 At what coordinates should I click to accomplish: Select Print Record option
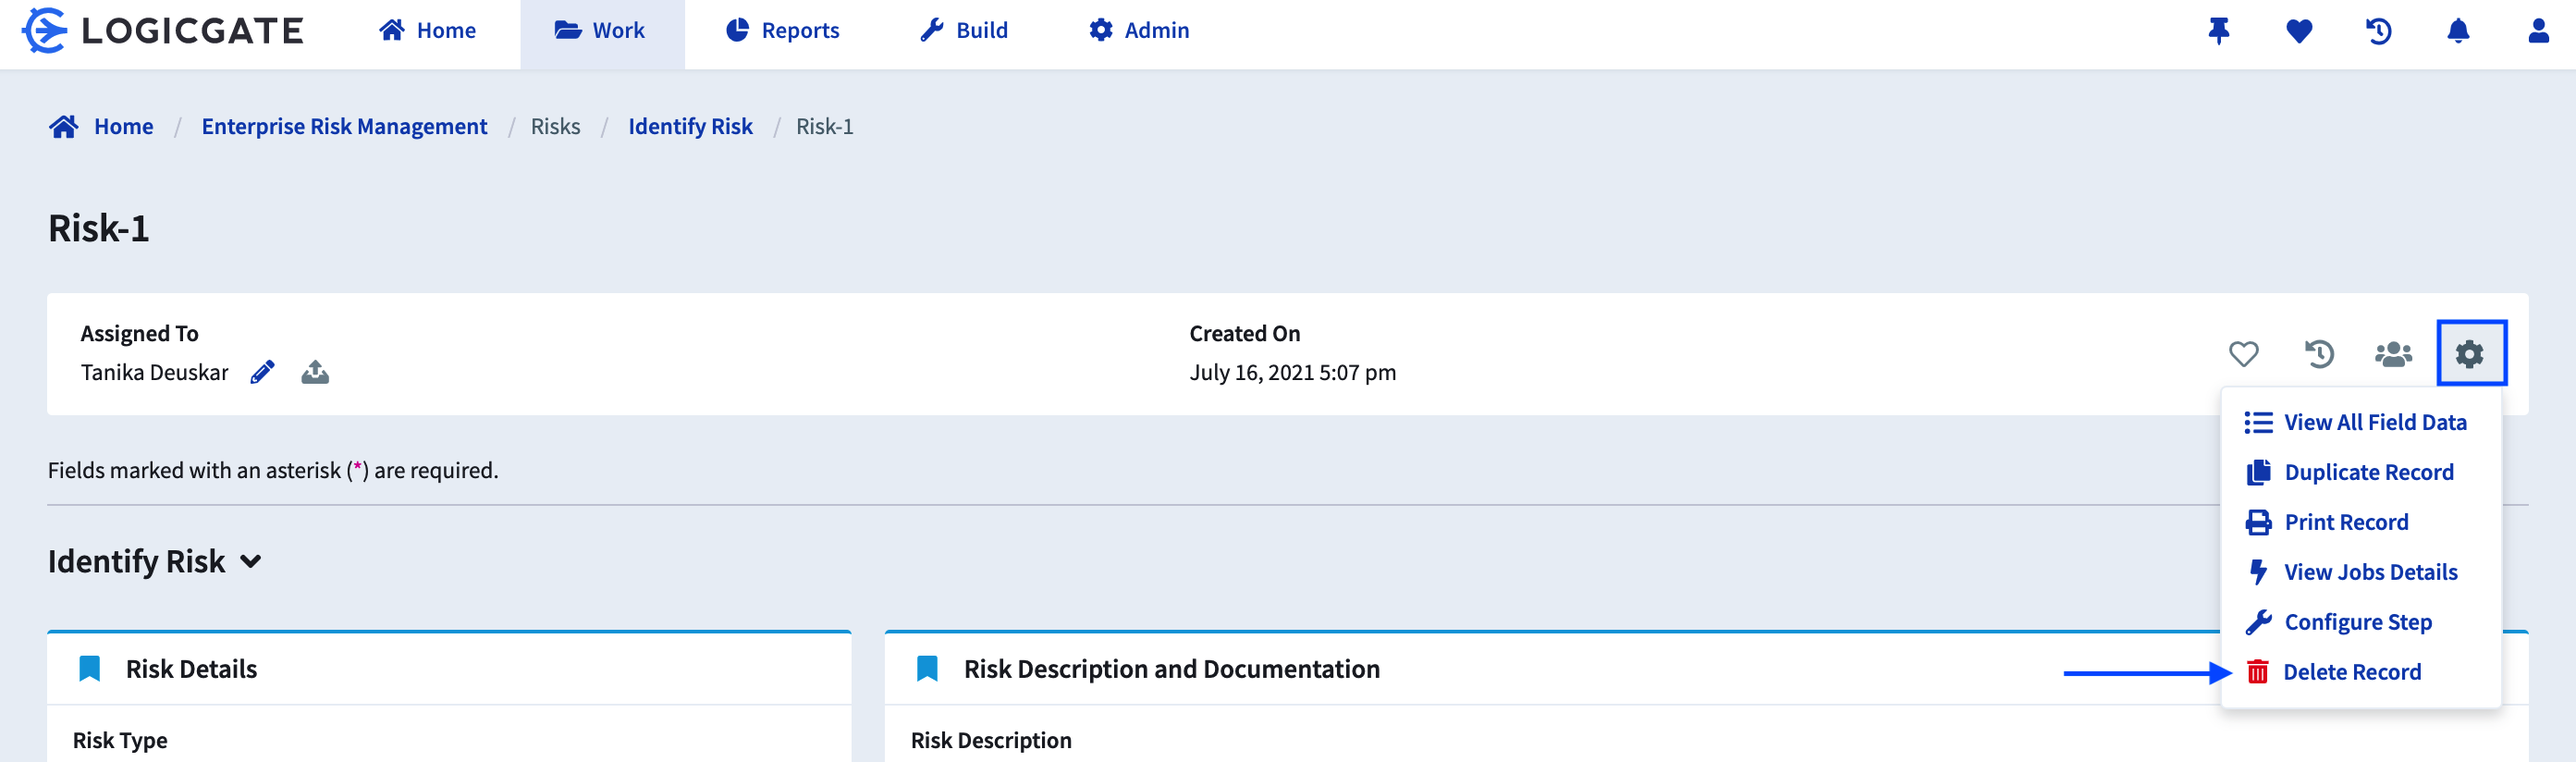(2345, 523)
